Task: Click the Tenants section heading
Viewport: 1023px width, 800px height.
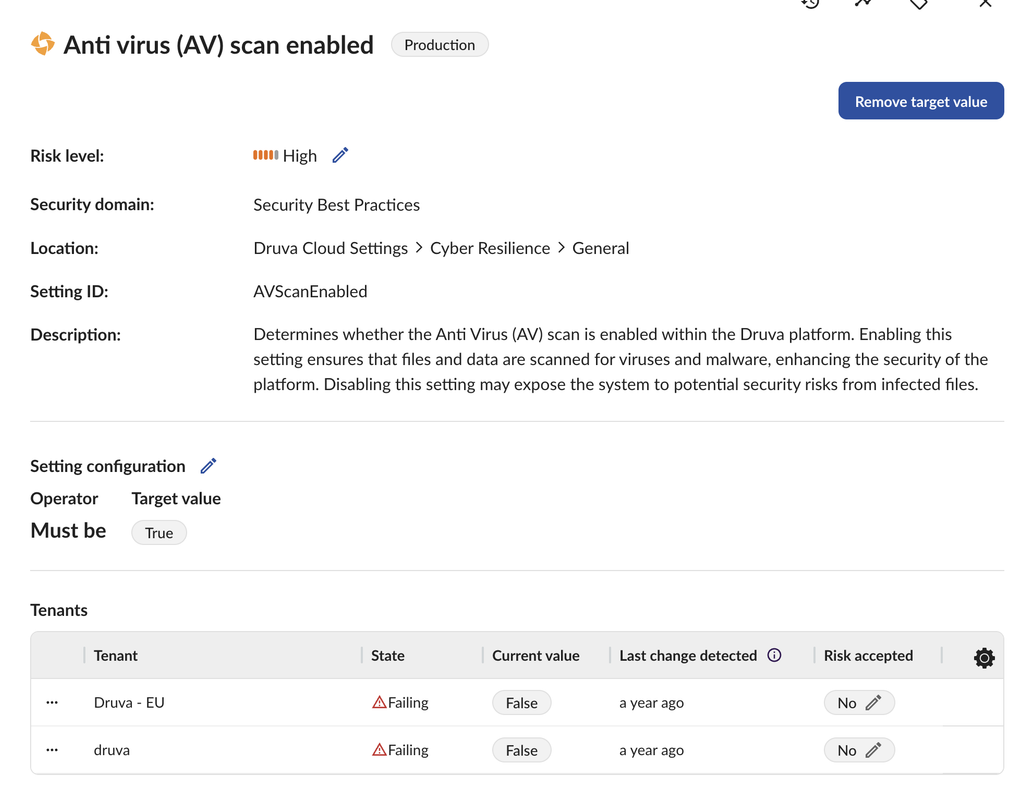Action: point(59,610)
